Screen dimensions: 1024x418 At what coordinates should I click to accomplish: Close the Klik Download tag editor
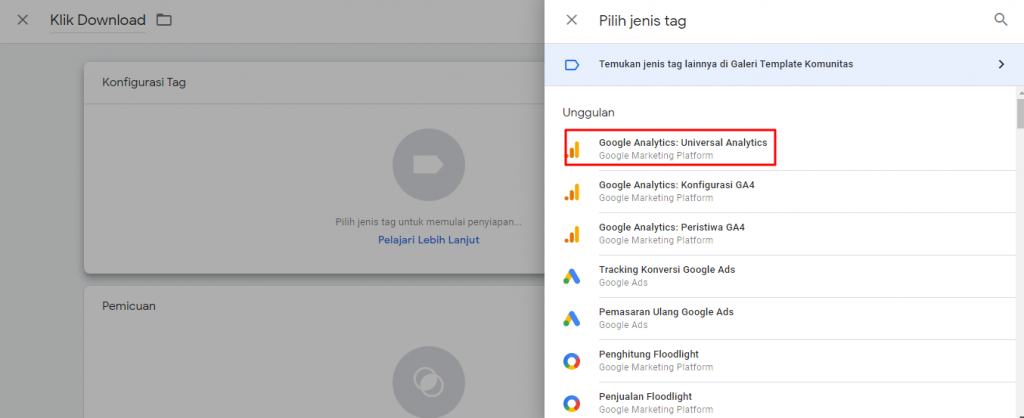tap(23, 20)
